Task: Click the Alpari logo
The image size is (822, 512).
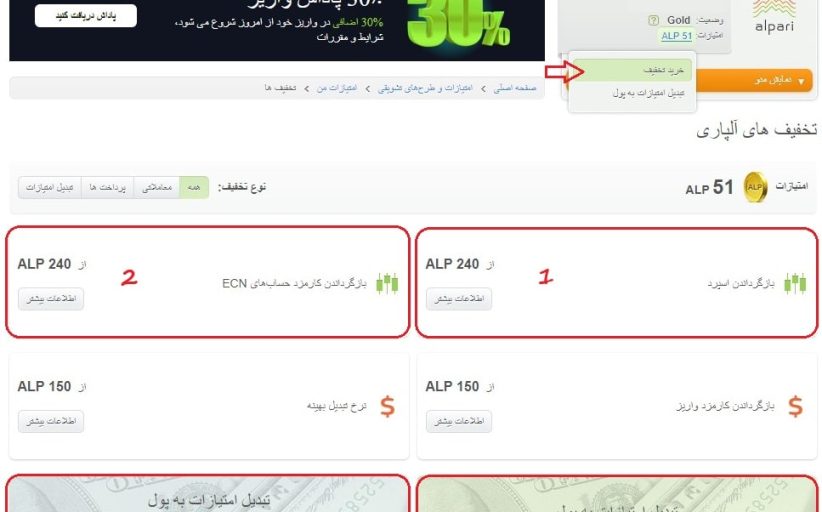Action: pyautogui.click(x=774, y=17)
